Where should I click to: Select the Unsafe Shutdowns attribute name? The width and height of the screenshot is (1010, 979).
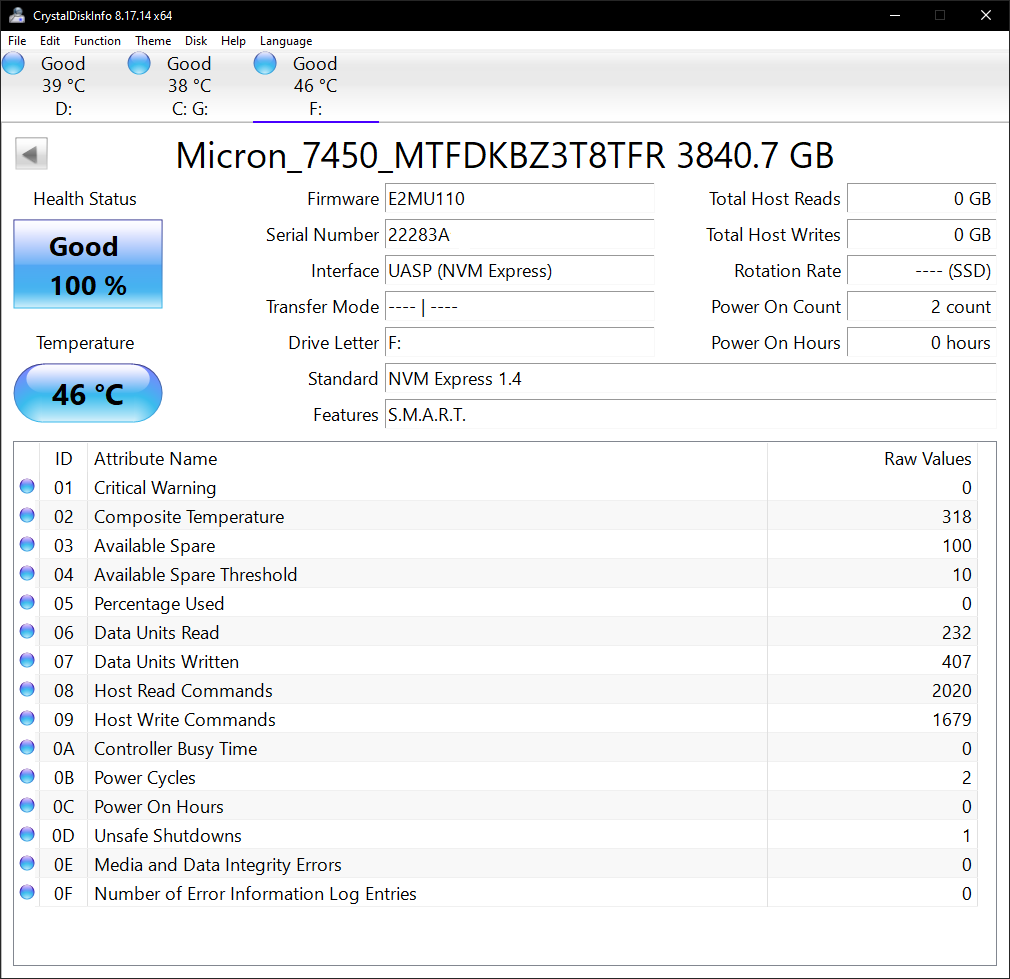[x=167, y=835]
